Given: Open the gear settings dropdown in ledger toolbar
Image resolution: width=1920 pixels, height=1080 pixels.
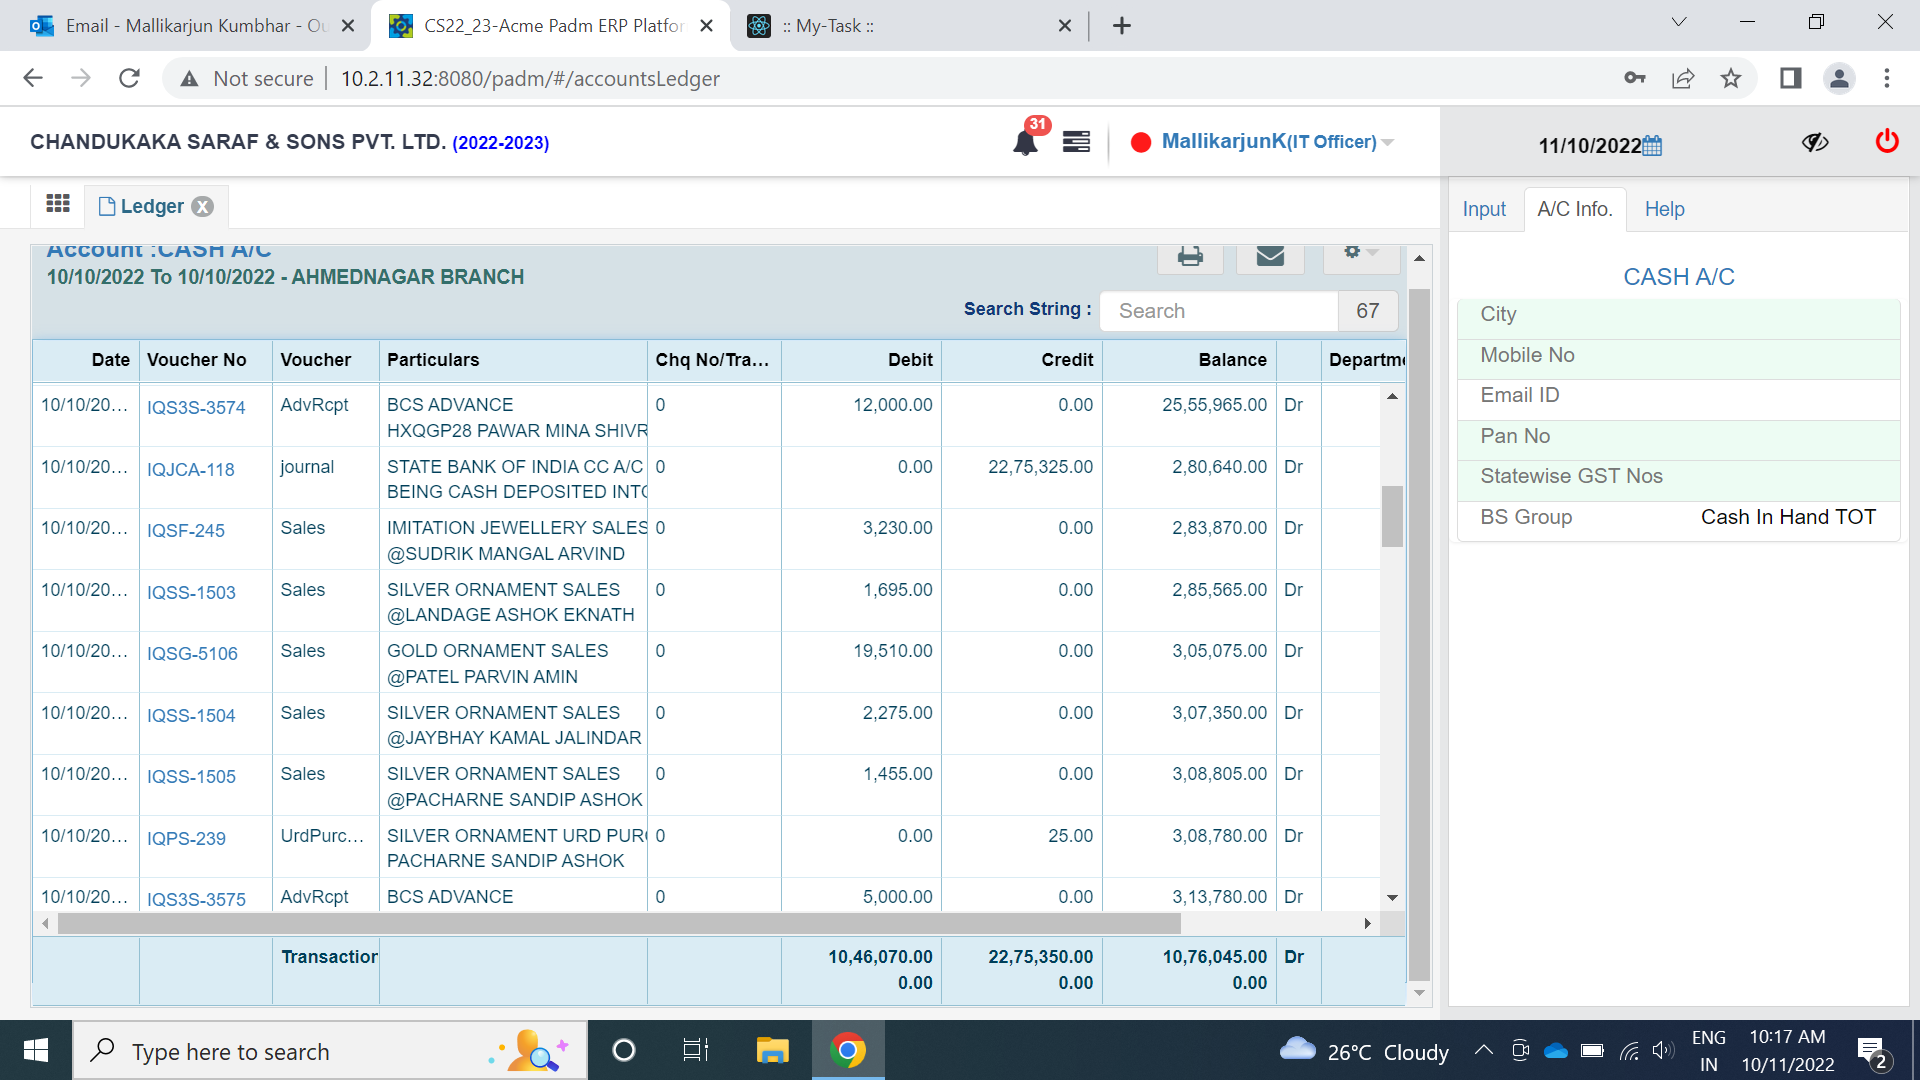Looking at the screenshot, I should click(1360, 254).
